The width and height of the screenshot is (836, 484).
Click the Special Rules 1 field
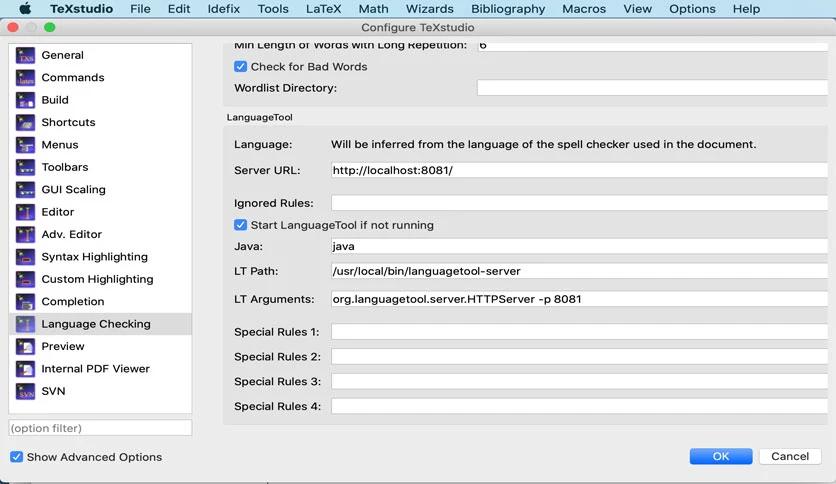pyautogui.click(x=579, y=332)
